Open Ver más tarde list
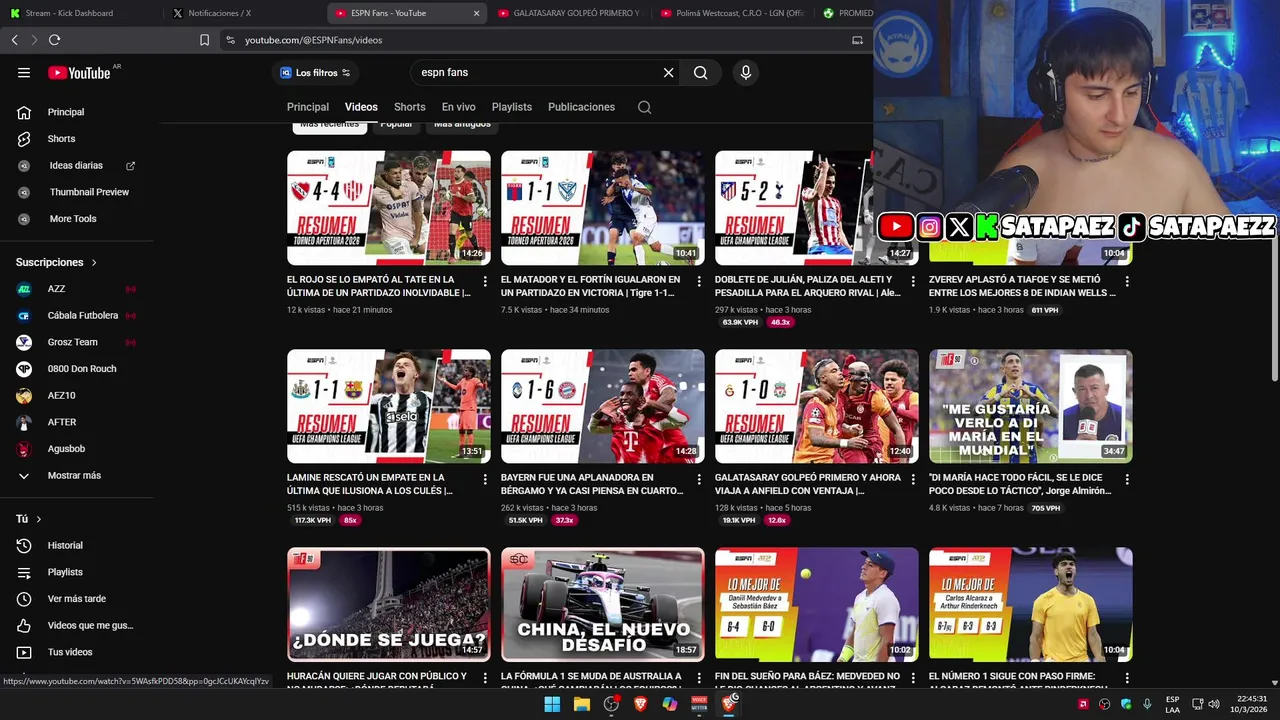The width and height of the screenshot is (1280, 720). point(77,599)
